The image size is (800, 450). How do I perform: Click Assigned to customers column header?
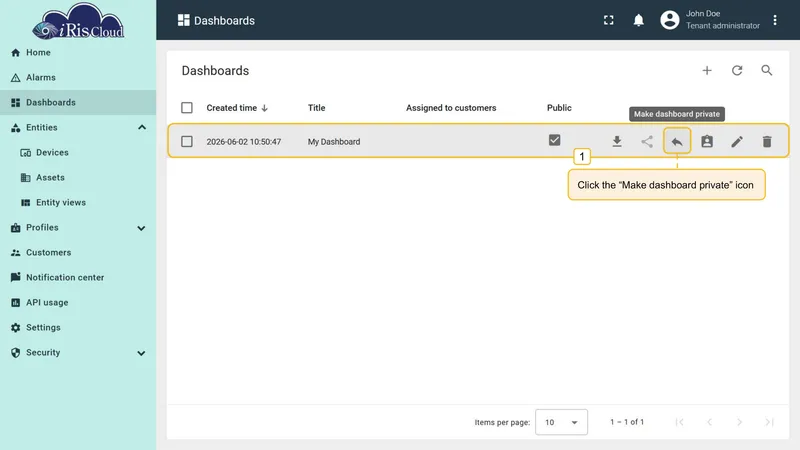pos(451,108)
